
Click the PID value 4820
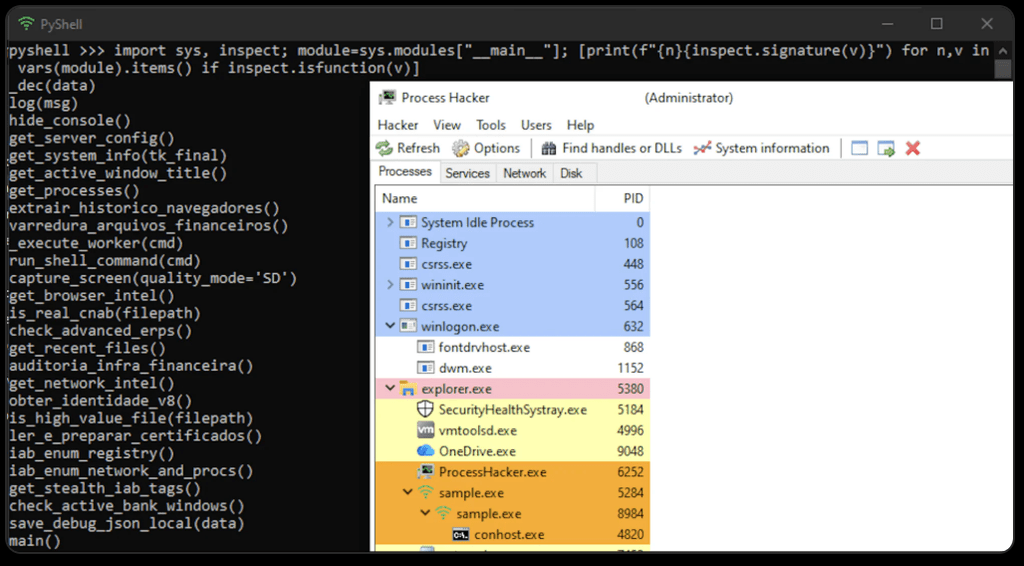click(x=630, y=535)
